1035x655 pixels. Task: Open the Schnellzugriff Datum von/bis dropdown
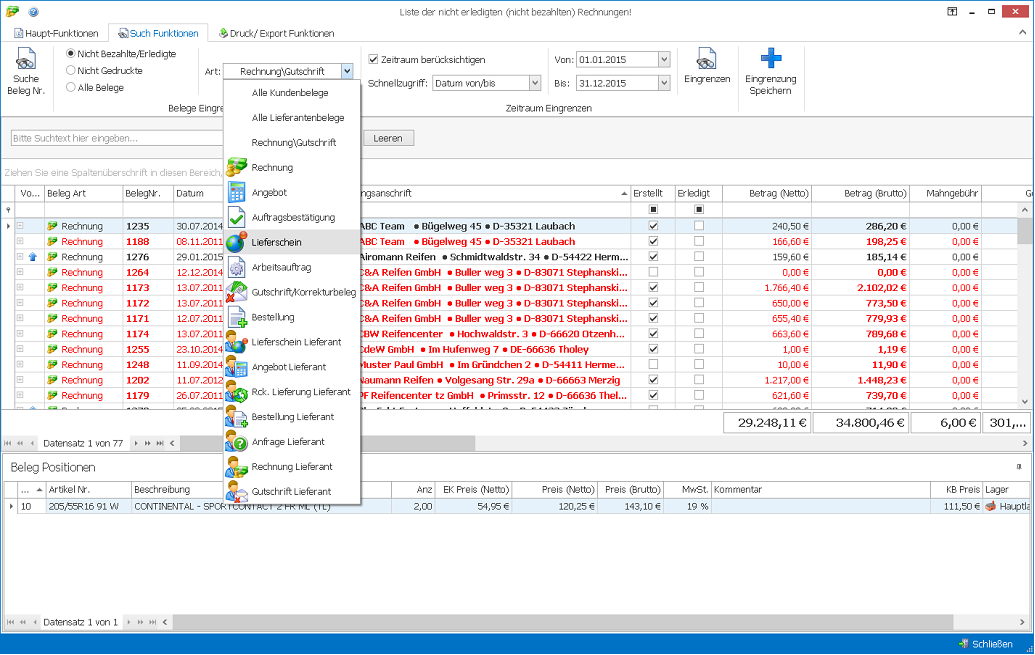click(535, 83)
